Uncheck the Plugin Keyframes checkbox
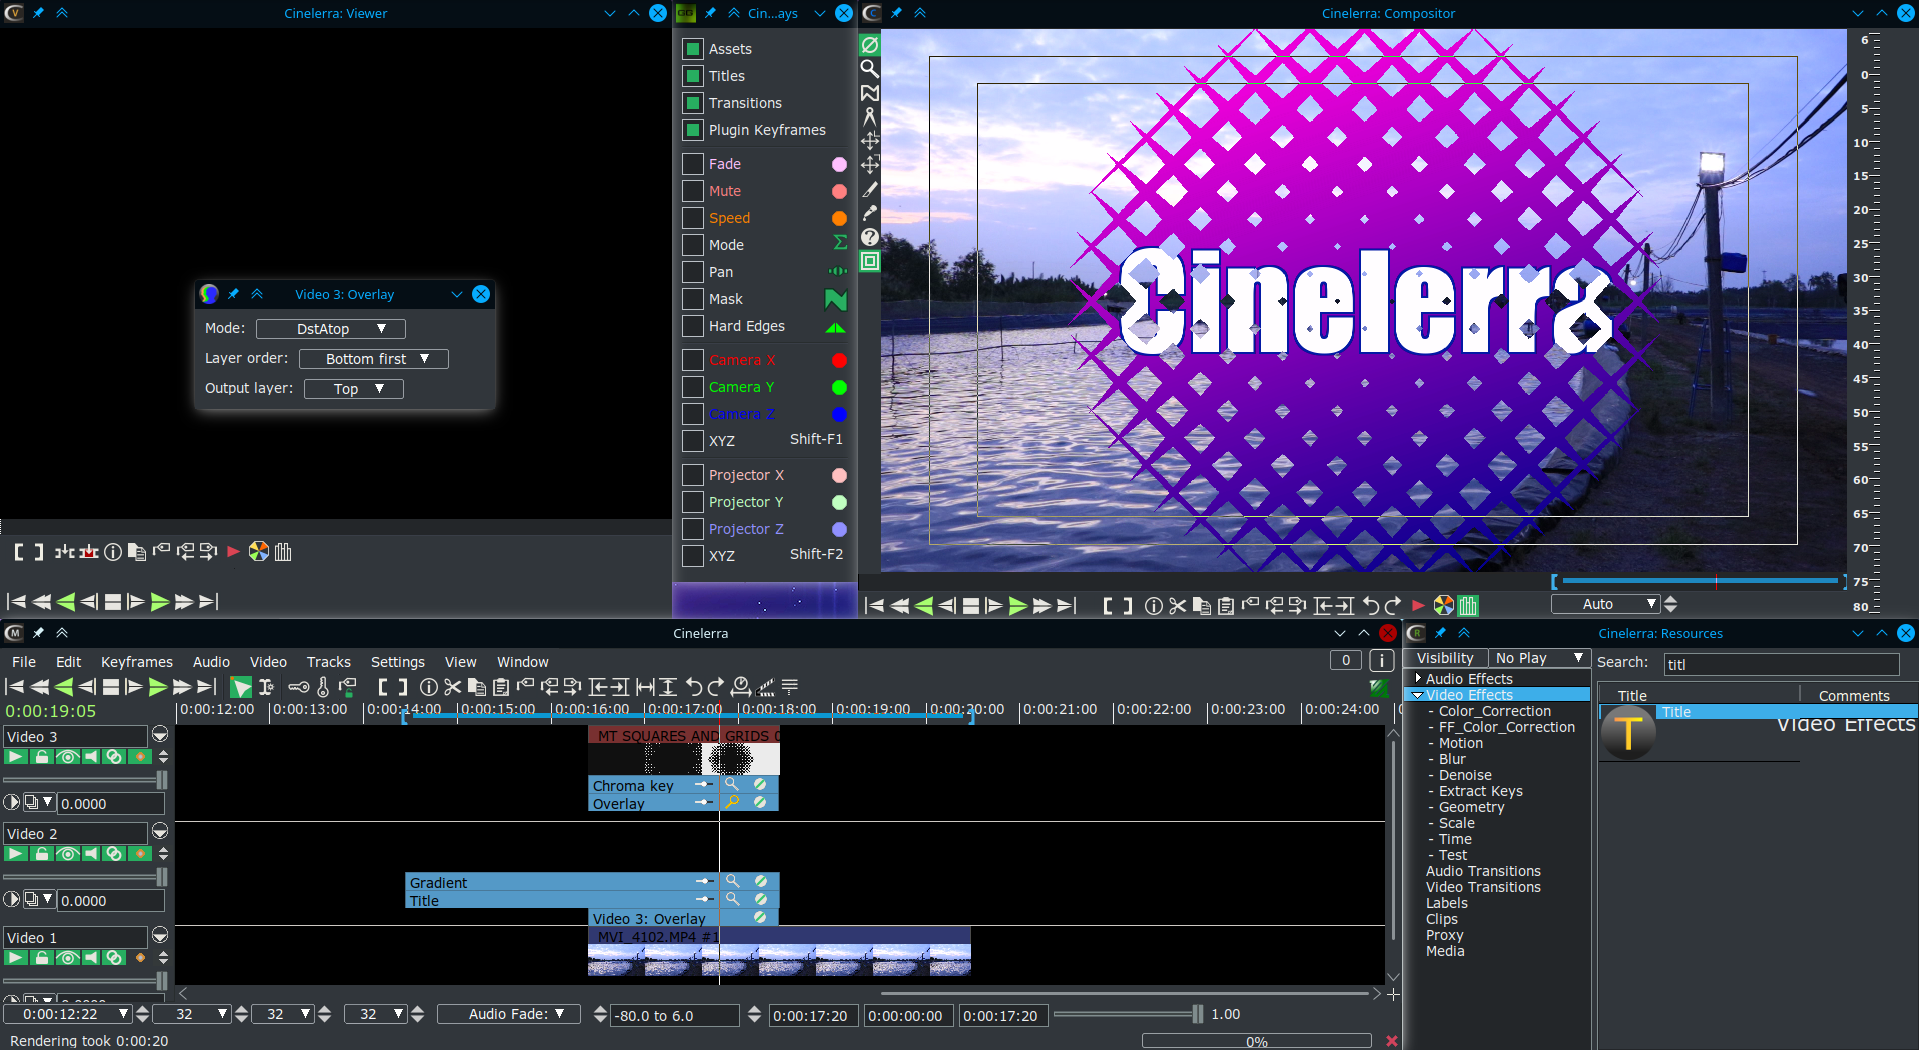The width and height of the screenshot is (1919, 1050). tap(693, 130)
